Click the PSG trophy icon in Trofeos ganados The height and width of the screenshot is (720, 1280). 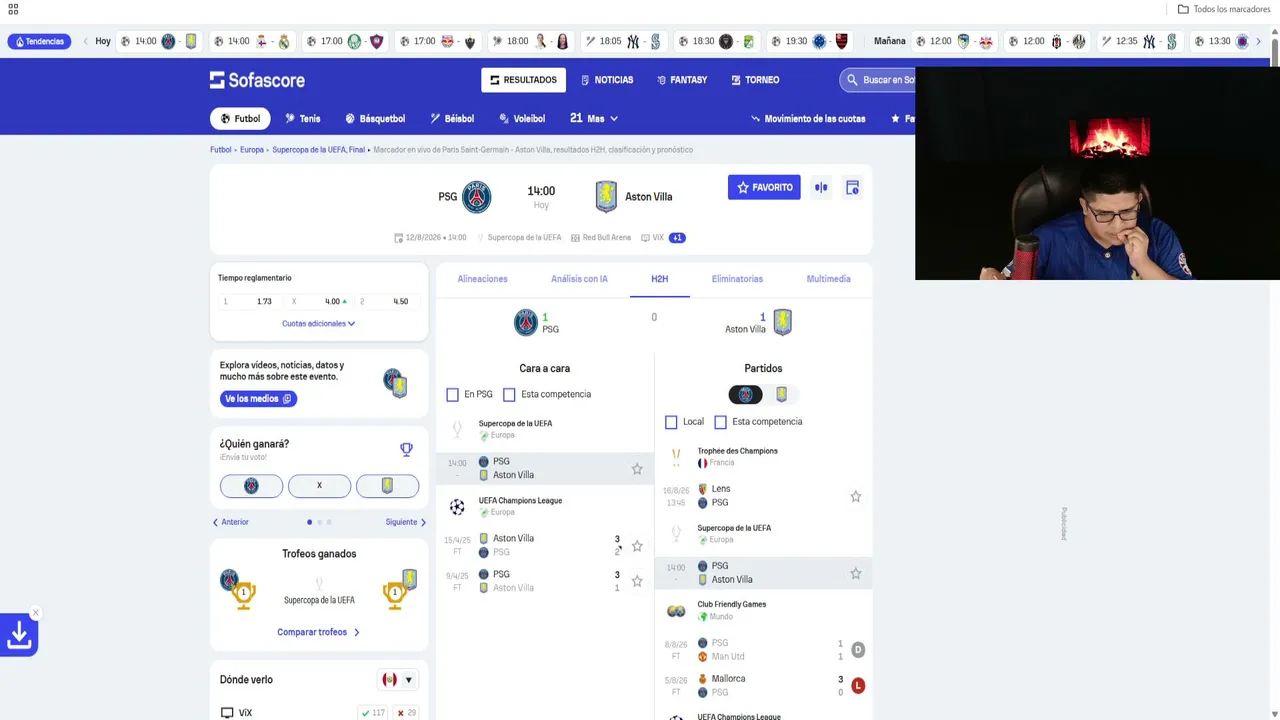[x=242, y=595]
